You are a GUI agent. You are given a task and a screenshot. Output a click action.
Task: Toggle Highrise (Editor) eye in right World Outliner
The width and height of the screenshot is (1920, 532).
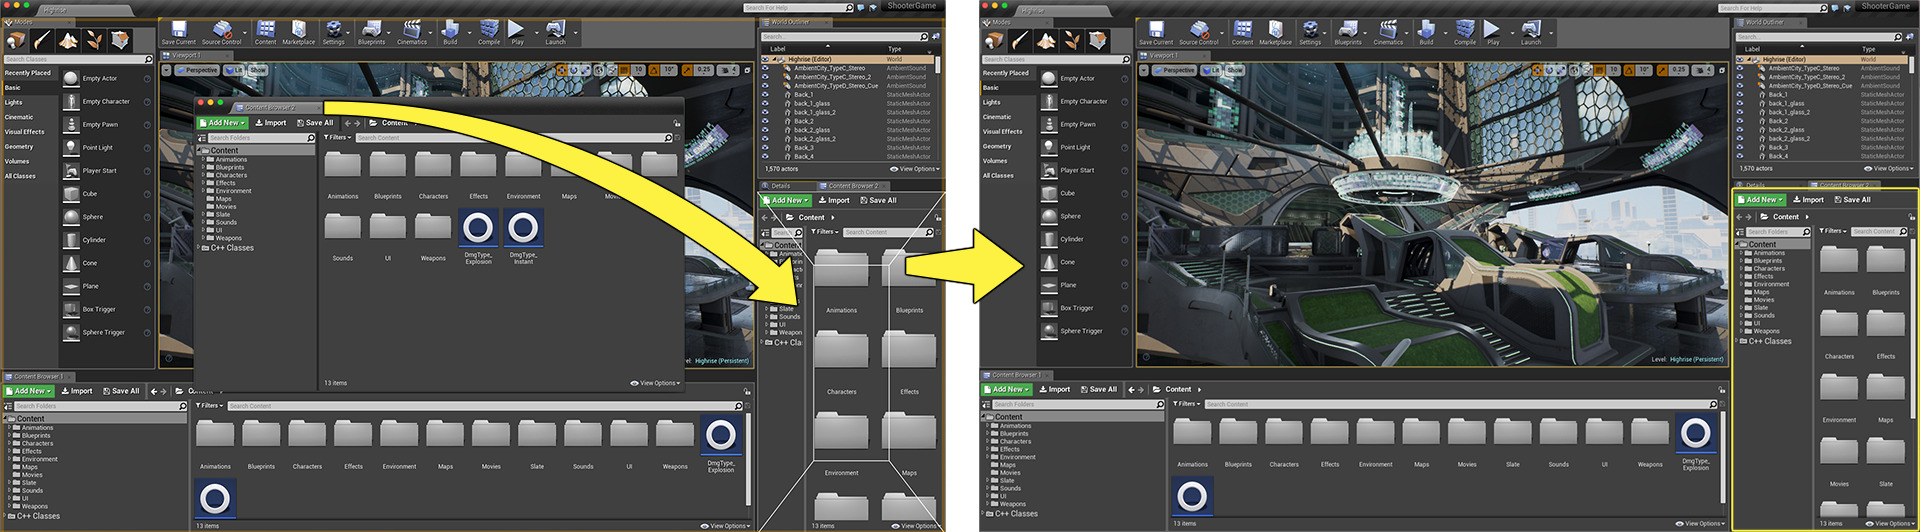[1740, 59]
